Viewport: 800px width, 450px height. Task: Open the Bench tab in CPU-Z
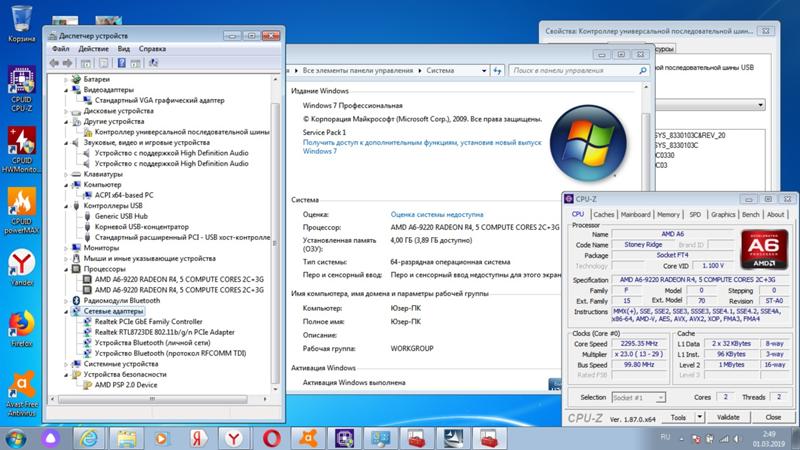click(x=751, y=214)
